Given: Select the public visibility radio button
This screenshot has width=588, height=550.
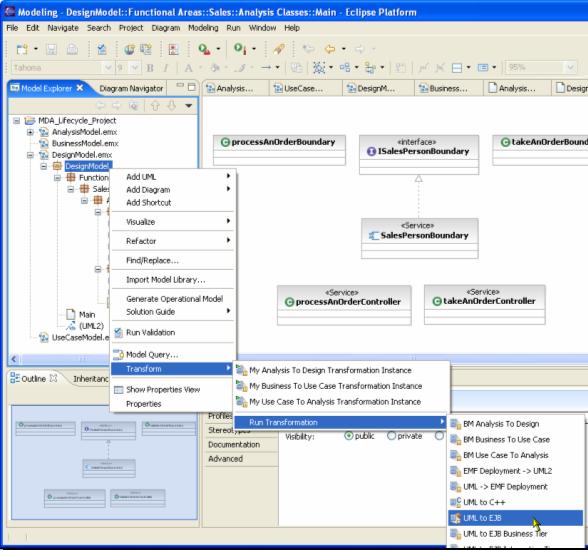Looking at the screenshot, I should (x=349, y=436).
